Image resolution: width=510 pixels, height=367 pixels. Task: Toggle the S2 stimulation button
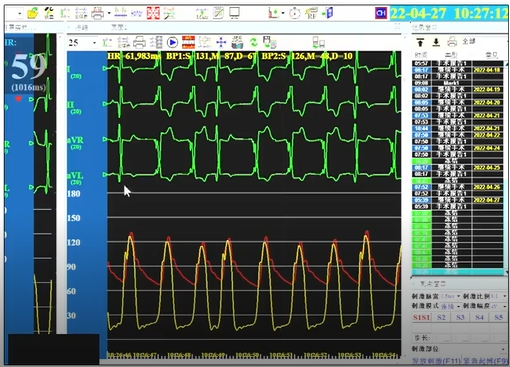click(441, 317)
